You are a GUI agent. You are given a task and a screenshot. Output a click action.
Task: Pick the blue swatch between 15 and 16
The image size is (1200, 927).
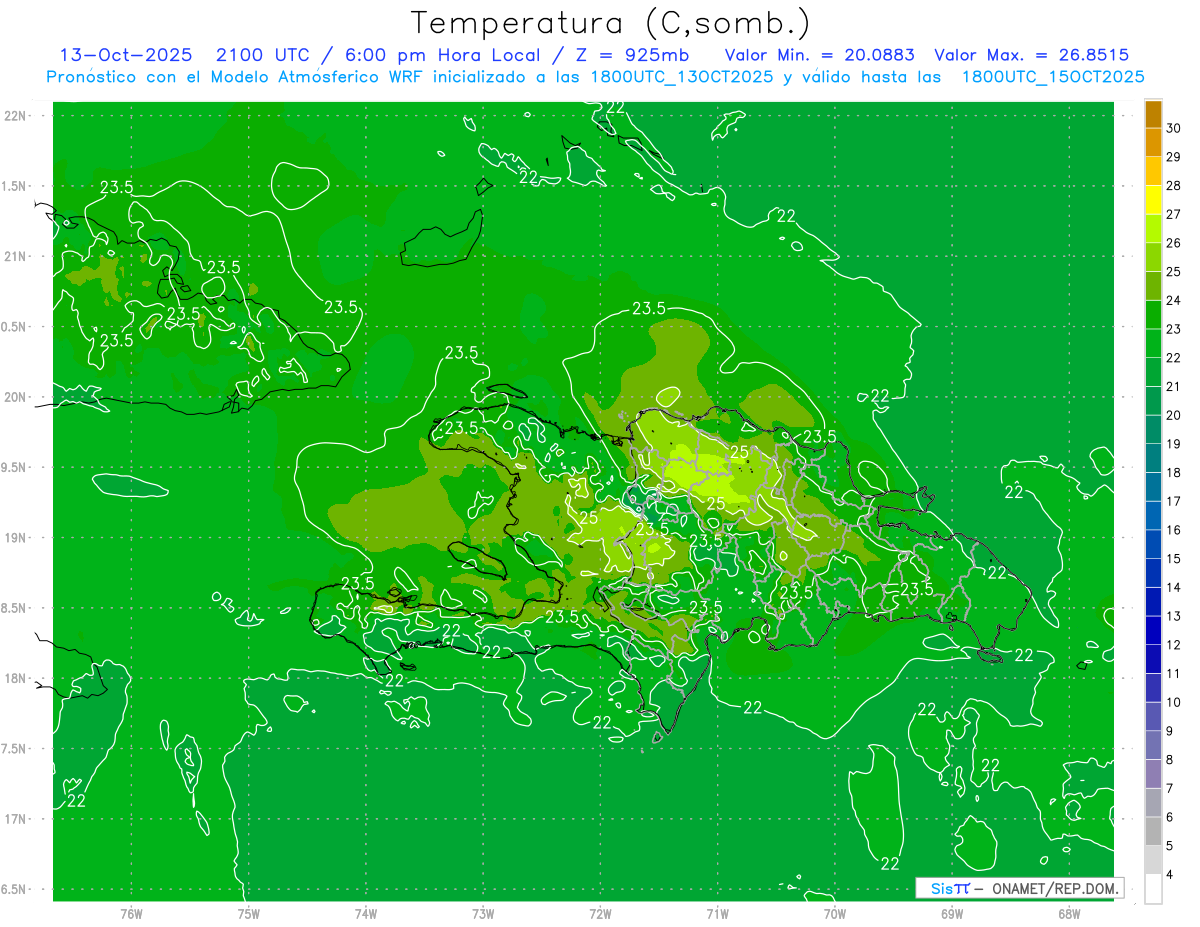click(1153, 544)
